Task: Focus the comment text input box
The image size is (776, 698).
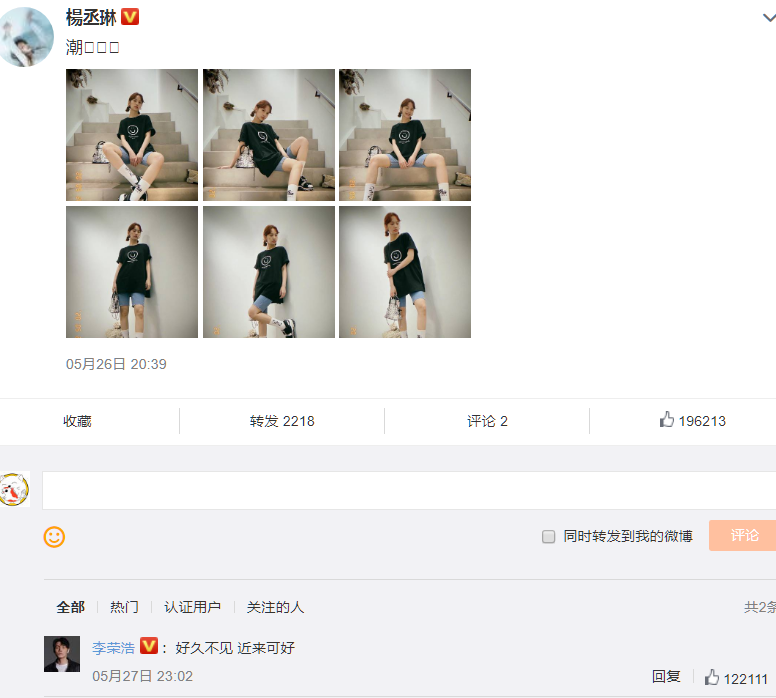Action: pyautogui.click(x=409, y=490)
